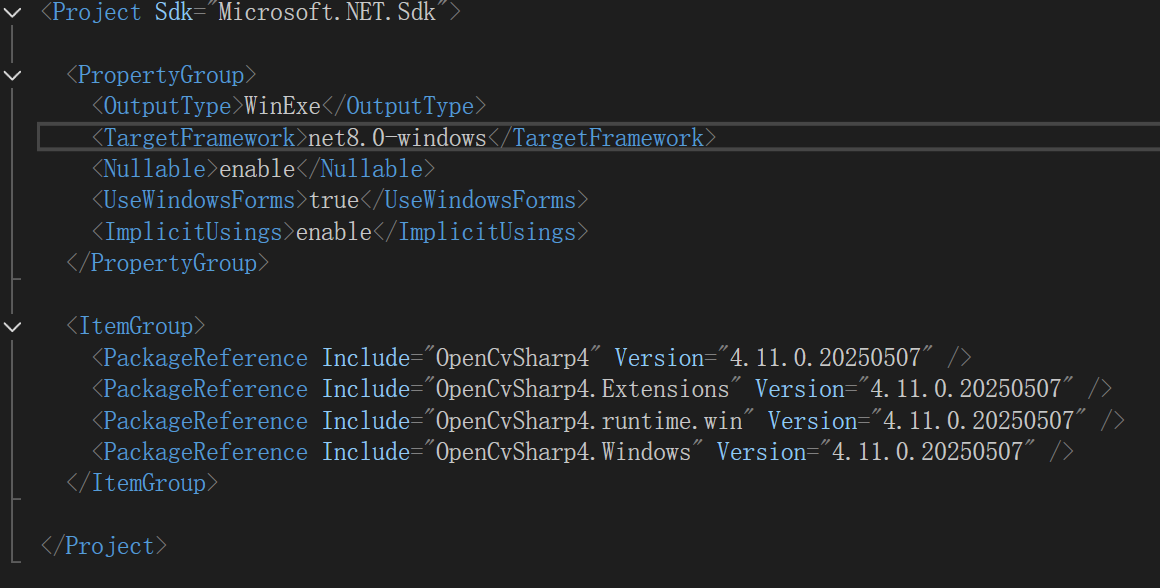
Task: Collapse the ItemGroup fold chevron
Action: click(x=13, y=326)
